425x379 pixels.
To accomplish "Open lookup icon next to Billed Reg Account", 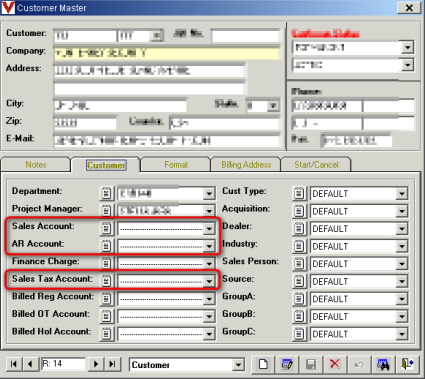I will tap(106, 299).
